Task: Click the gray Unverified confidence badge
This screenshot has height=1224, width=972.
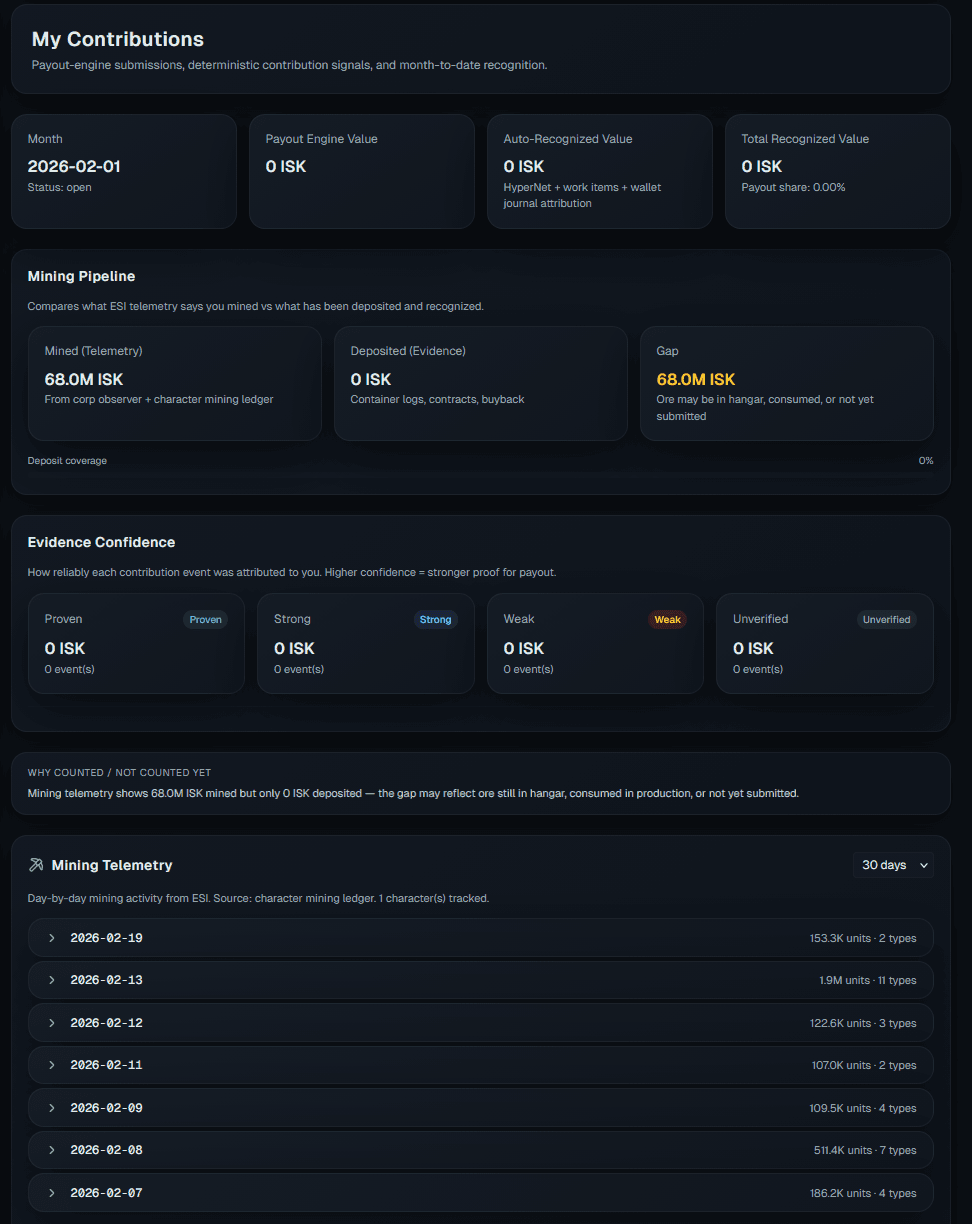Action: pyautogui.click(x=887, y=619)
